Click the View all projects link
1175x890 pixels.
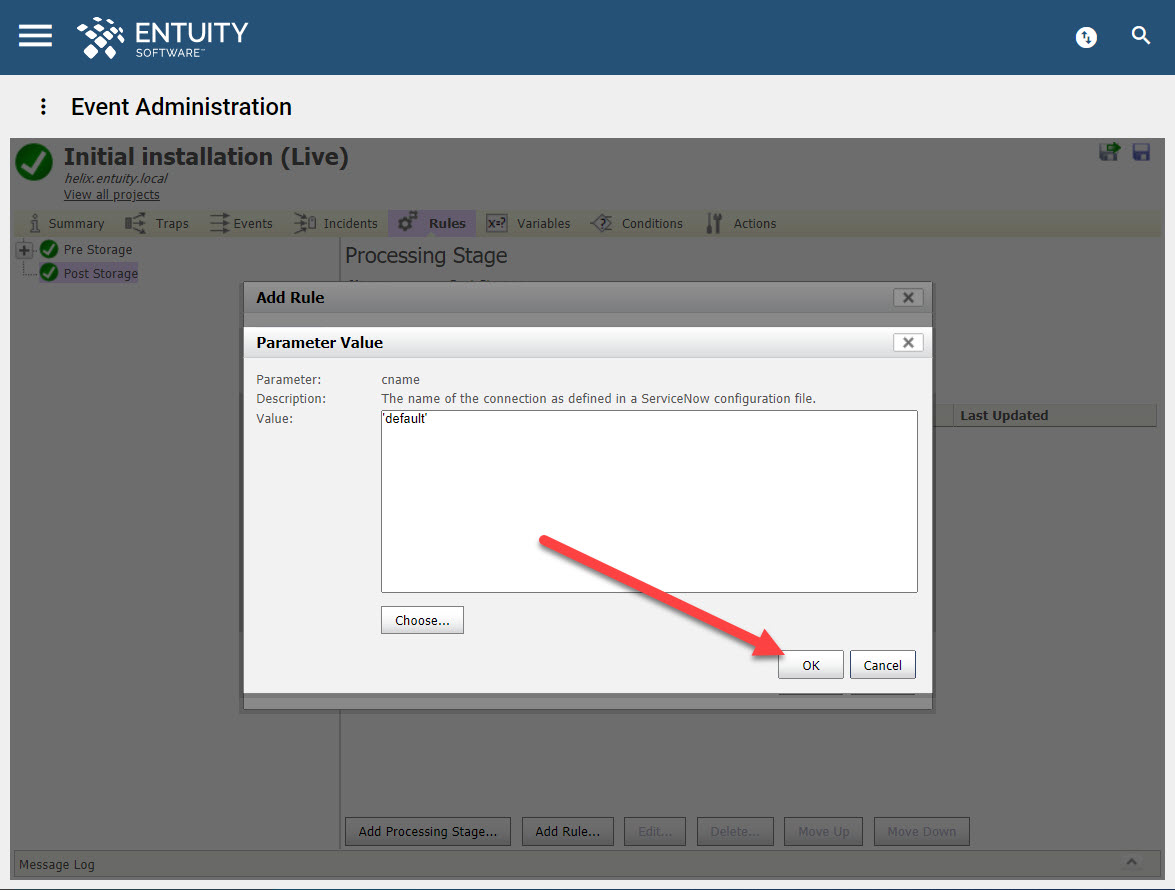point(111,194)
